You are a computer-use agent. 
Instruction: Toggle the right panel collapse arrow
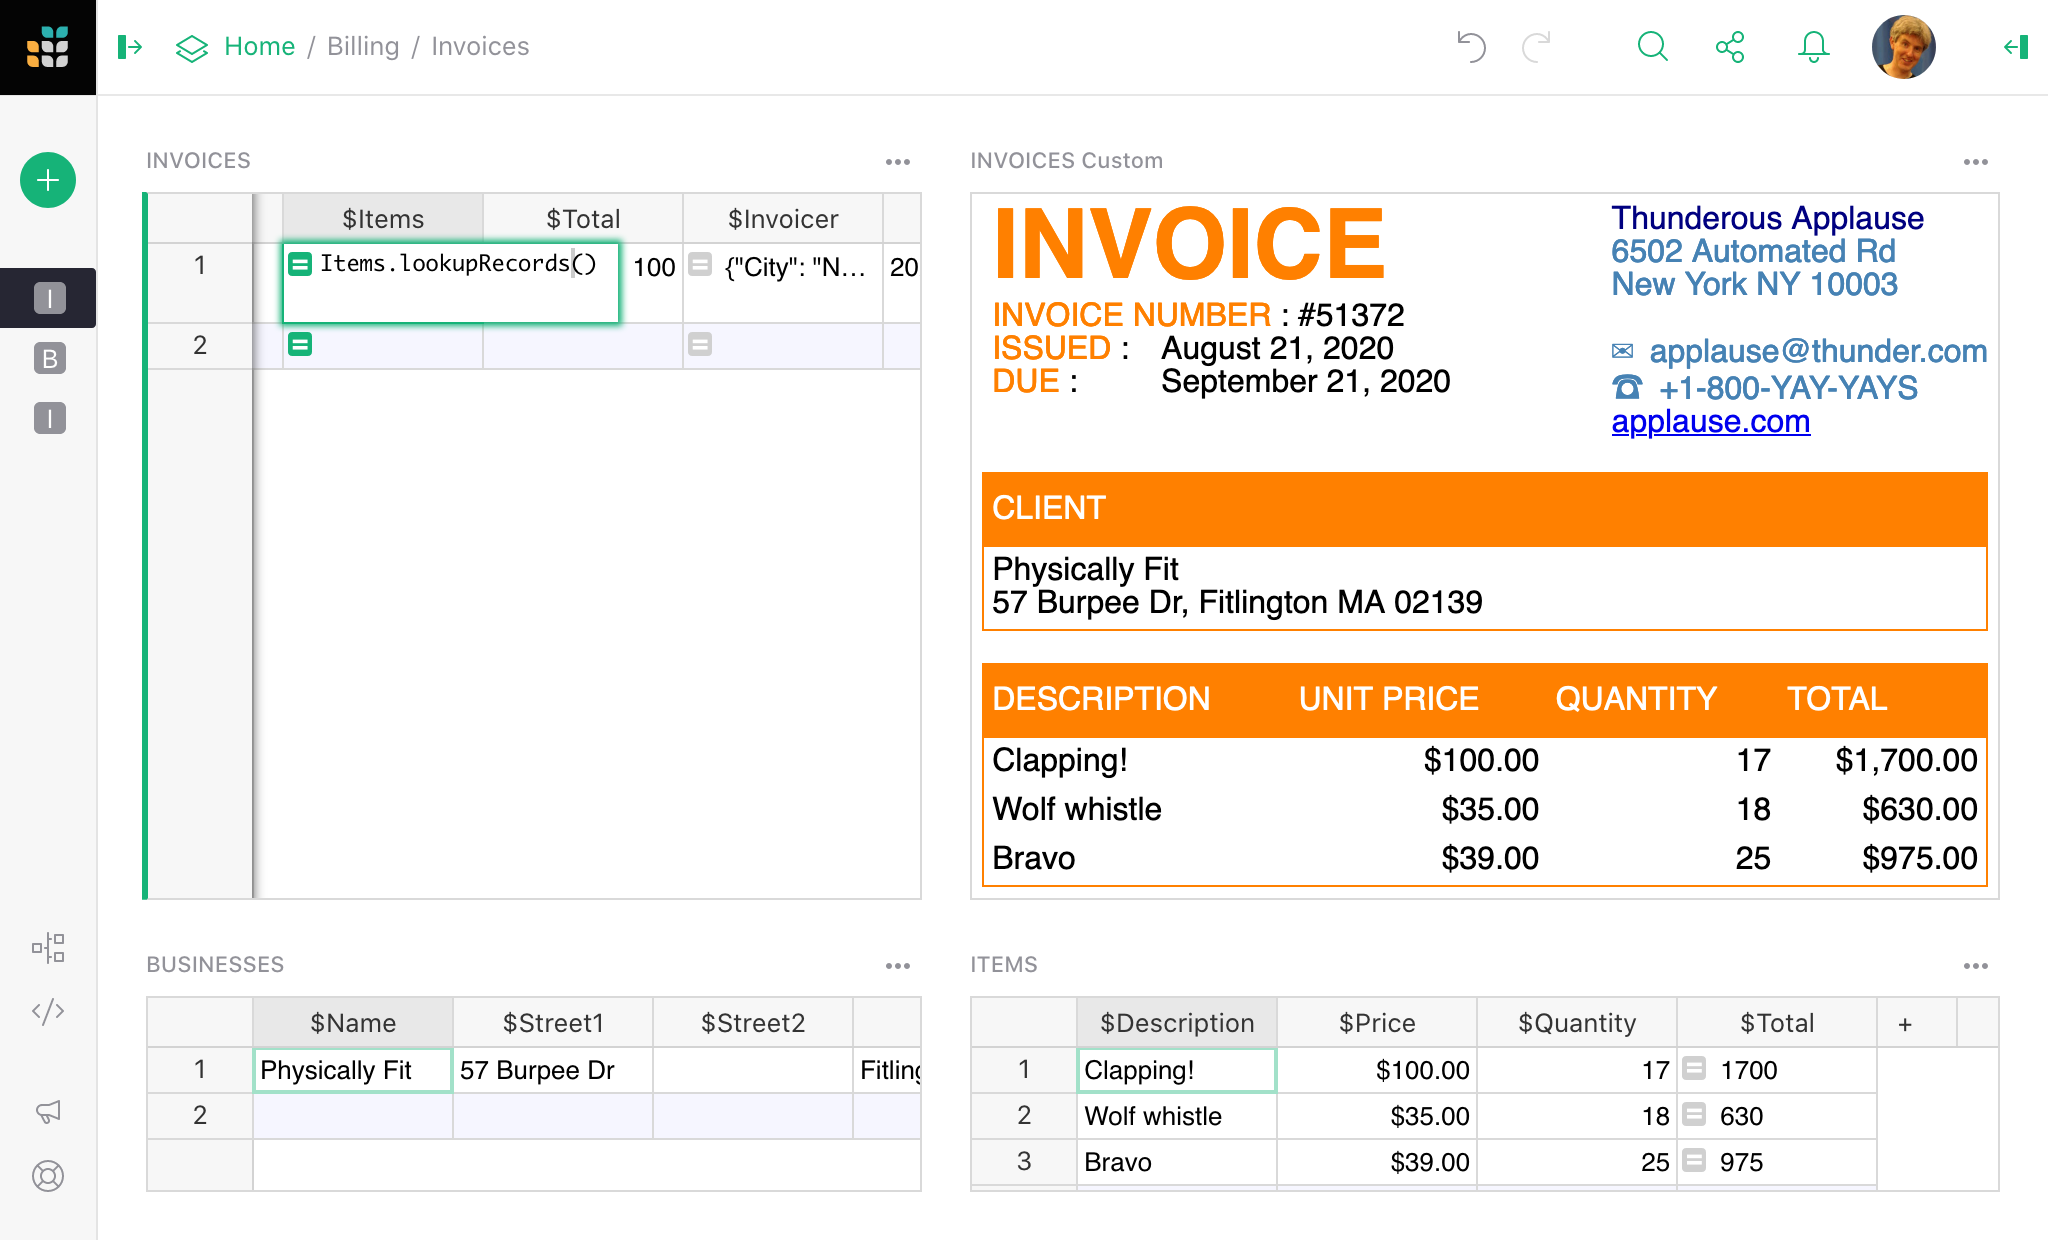coord(2014,46)
